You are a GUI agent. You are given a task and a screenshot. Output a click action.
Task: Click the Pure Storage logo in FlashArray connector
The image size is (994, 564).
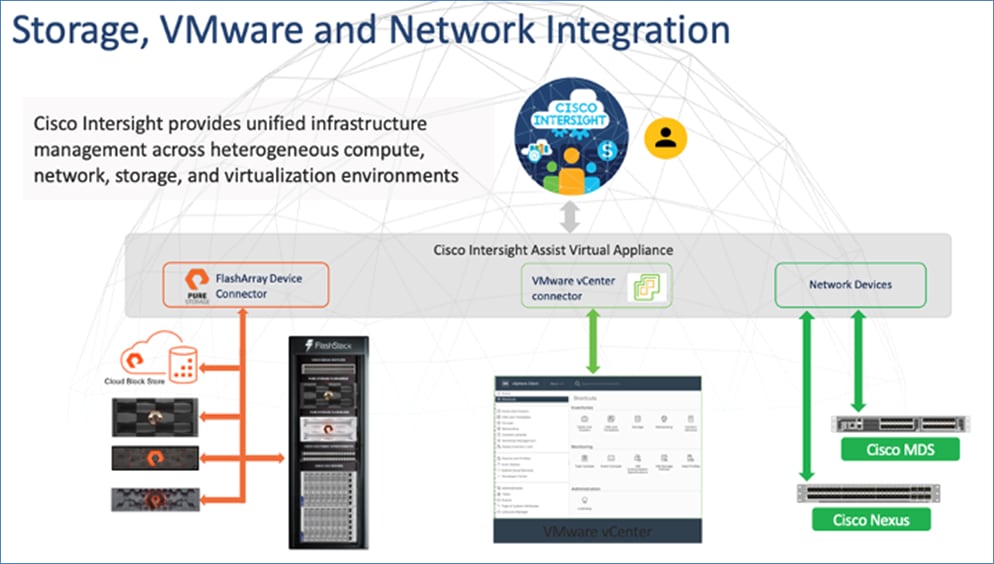[194, 285]
